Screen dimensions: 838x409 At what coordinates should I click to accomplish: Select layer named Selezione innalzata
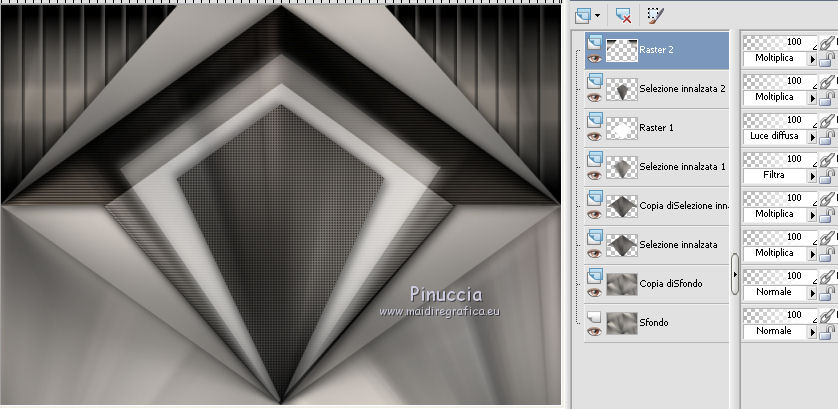click(678, 245)
